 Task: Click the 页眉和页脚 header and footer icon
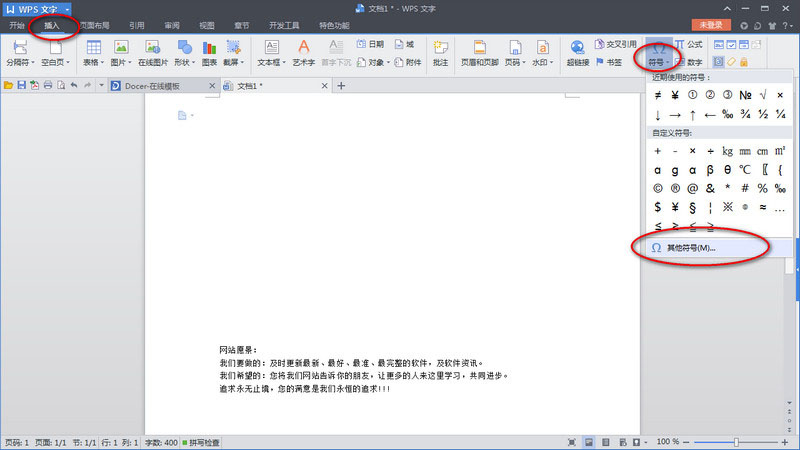click(480, 52)
